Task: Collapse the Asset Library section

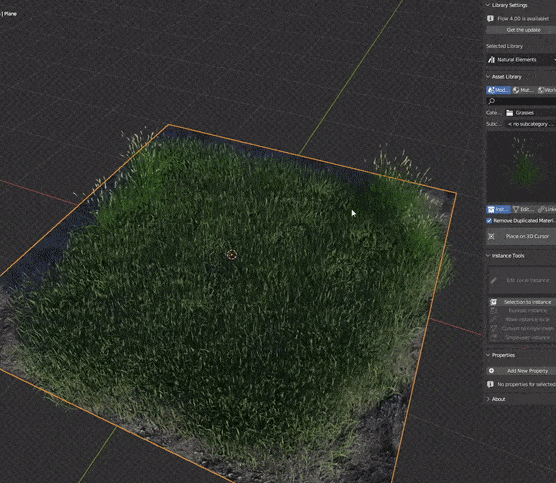Action: pyautogui.click(x=488, y=77)
